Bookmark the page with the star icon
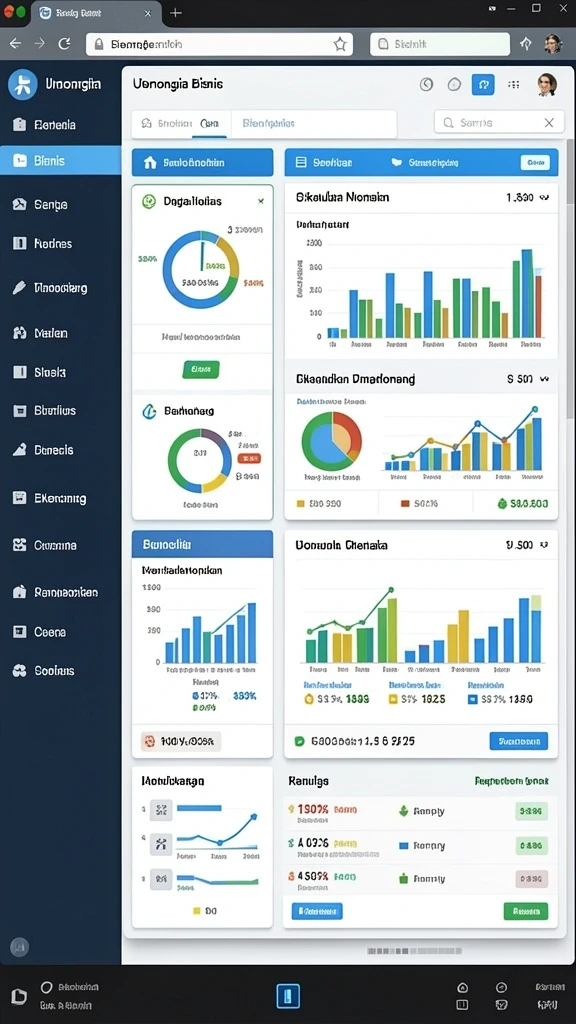The height and width of the screenshot is (1024, 576). coord(340,44)
